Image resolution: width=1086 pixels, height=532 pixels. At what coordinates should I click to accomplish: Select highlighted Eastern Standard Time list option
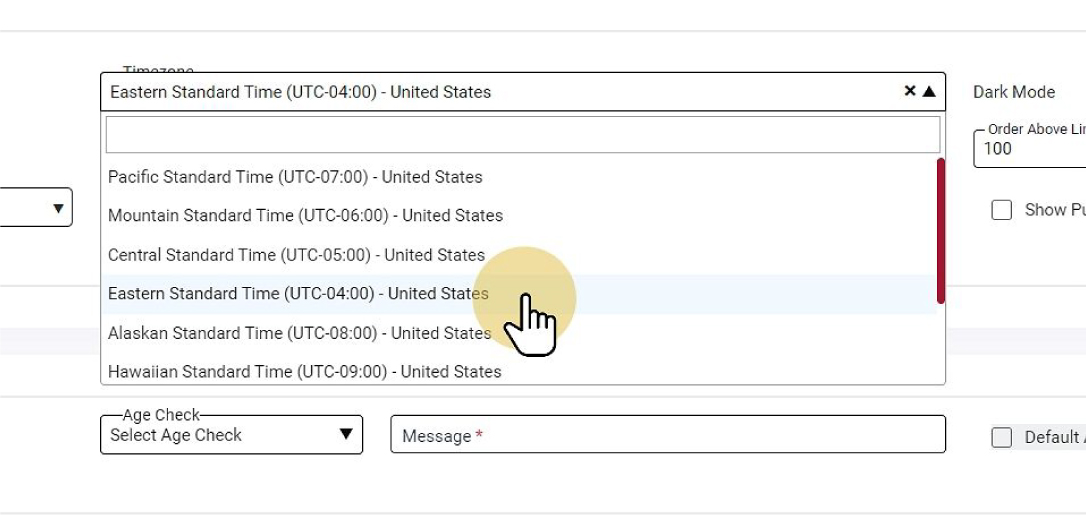coord(298,294)
